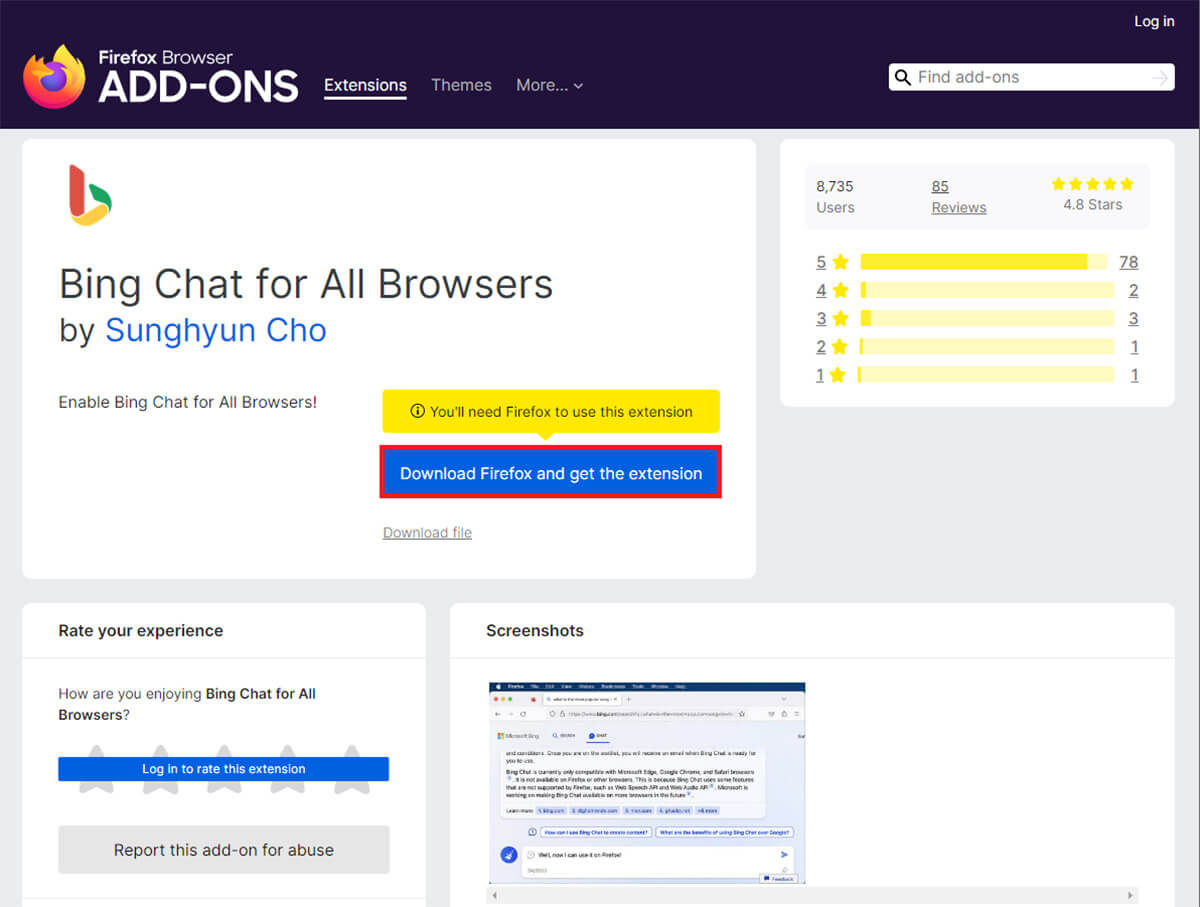Click the 4.8 Stars rating icons

pyautogui.click(x=1092, y=184)
